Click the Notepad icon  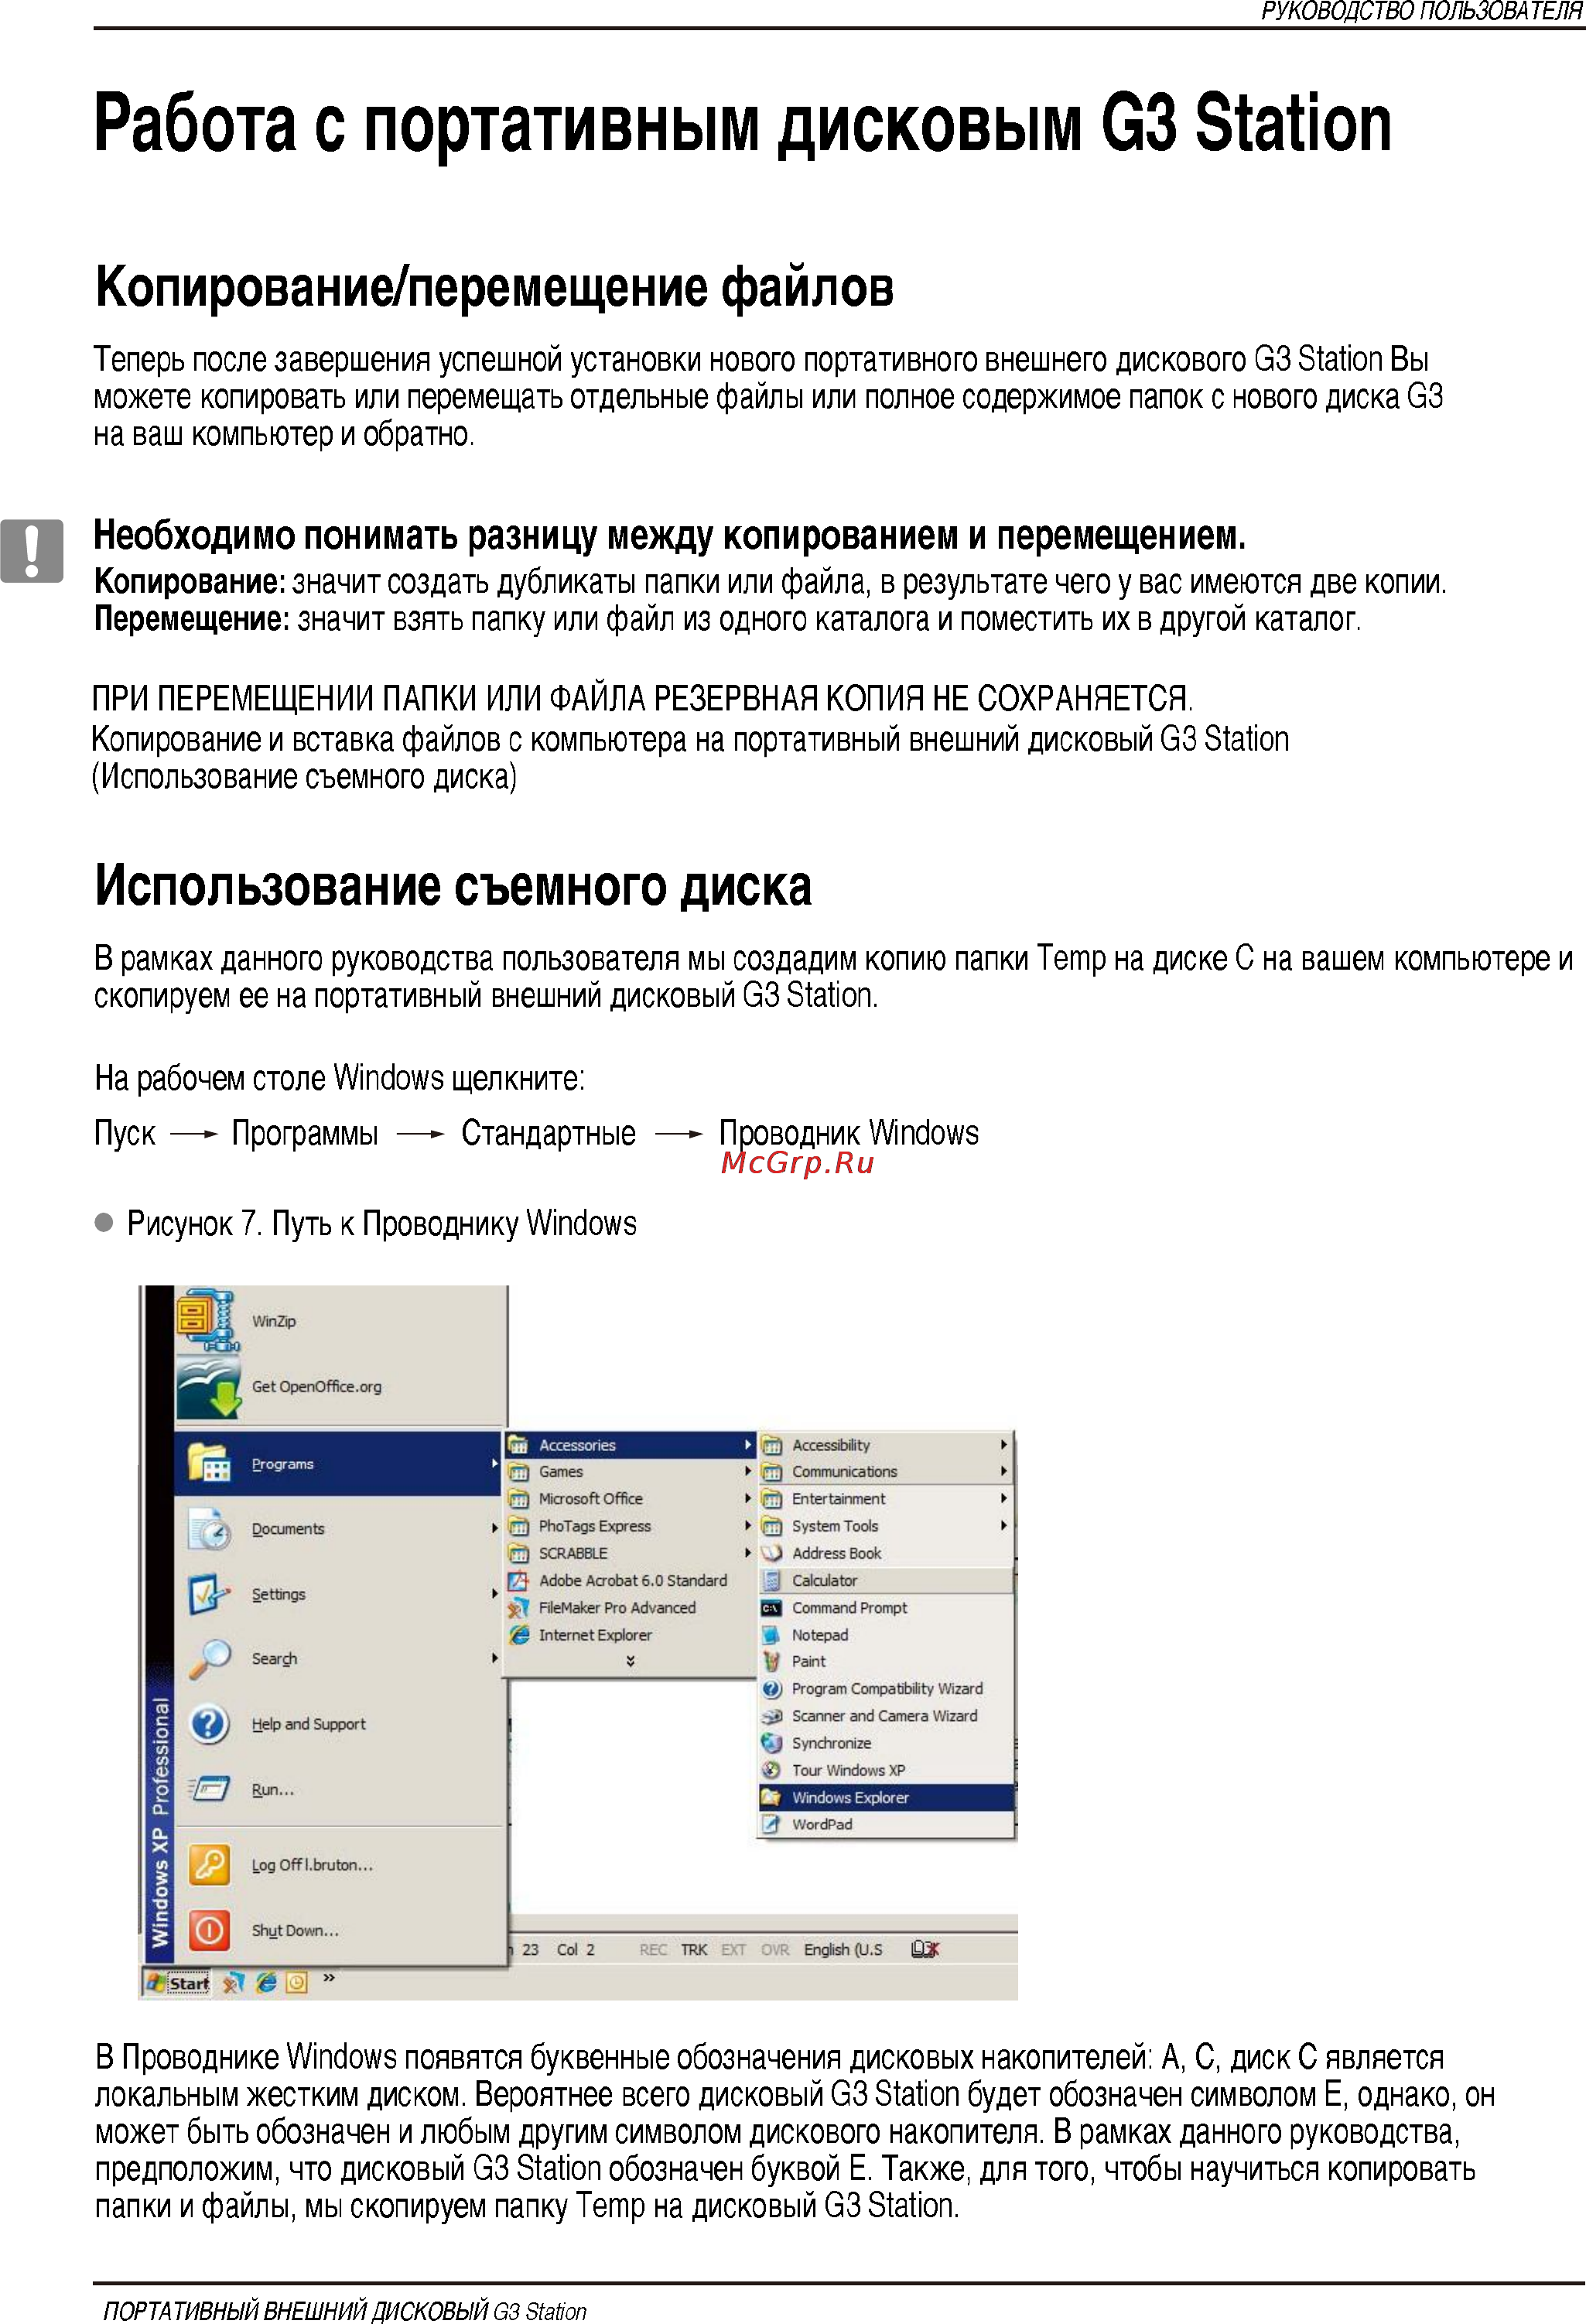771,1635
